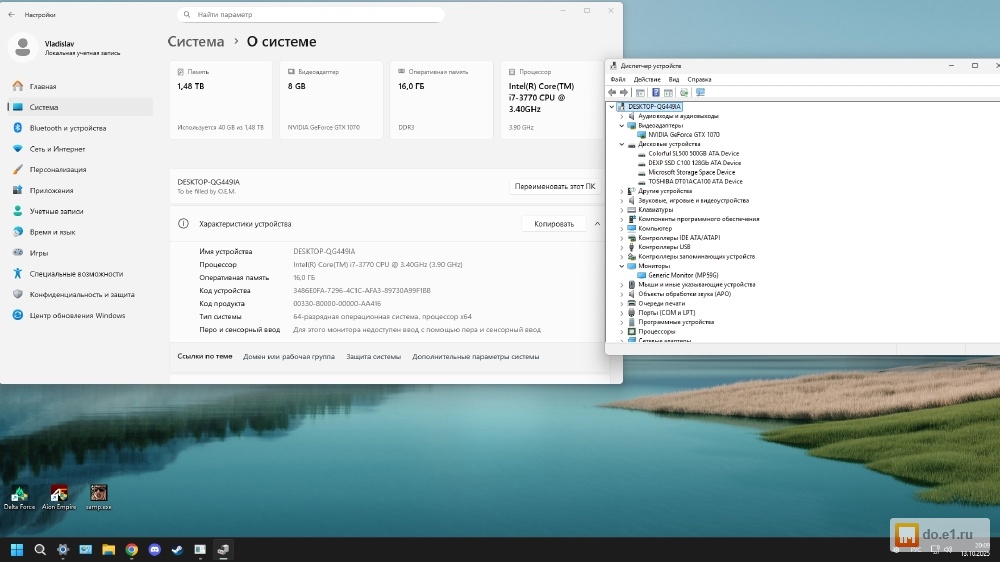Click the Копировать button
The height and width of the screenshot is (562, 1000).
tap(553, 224)
